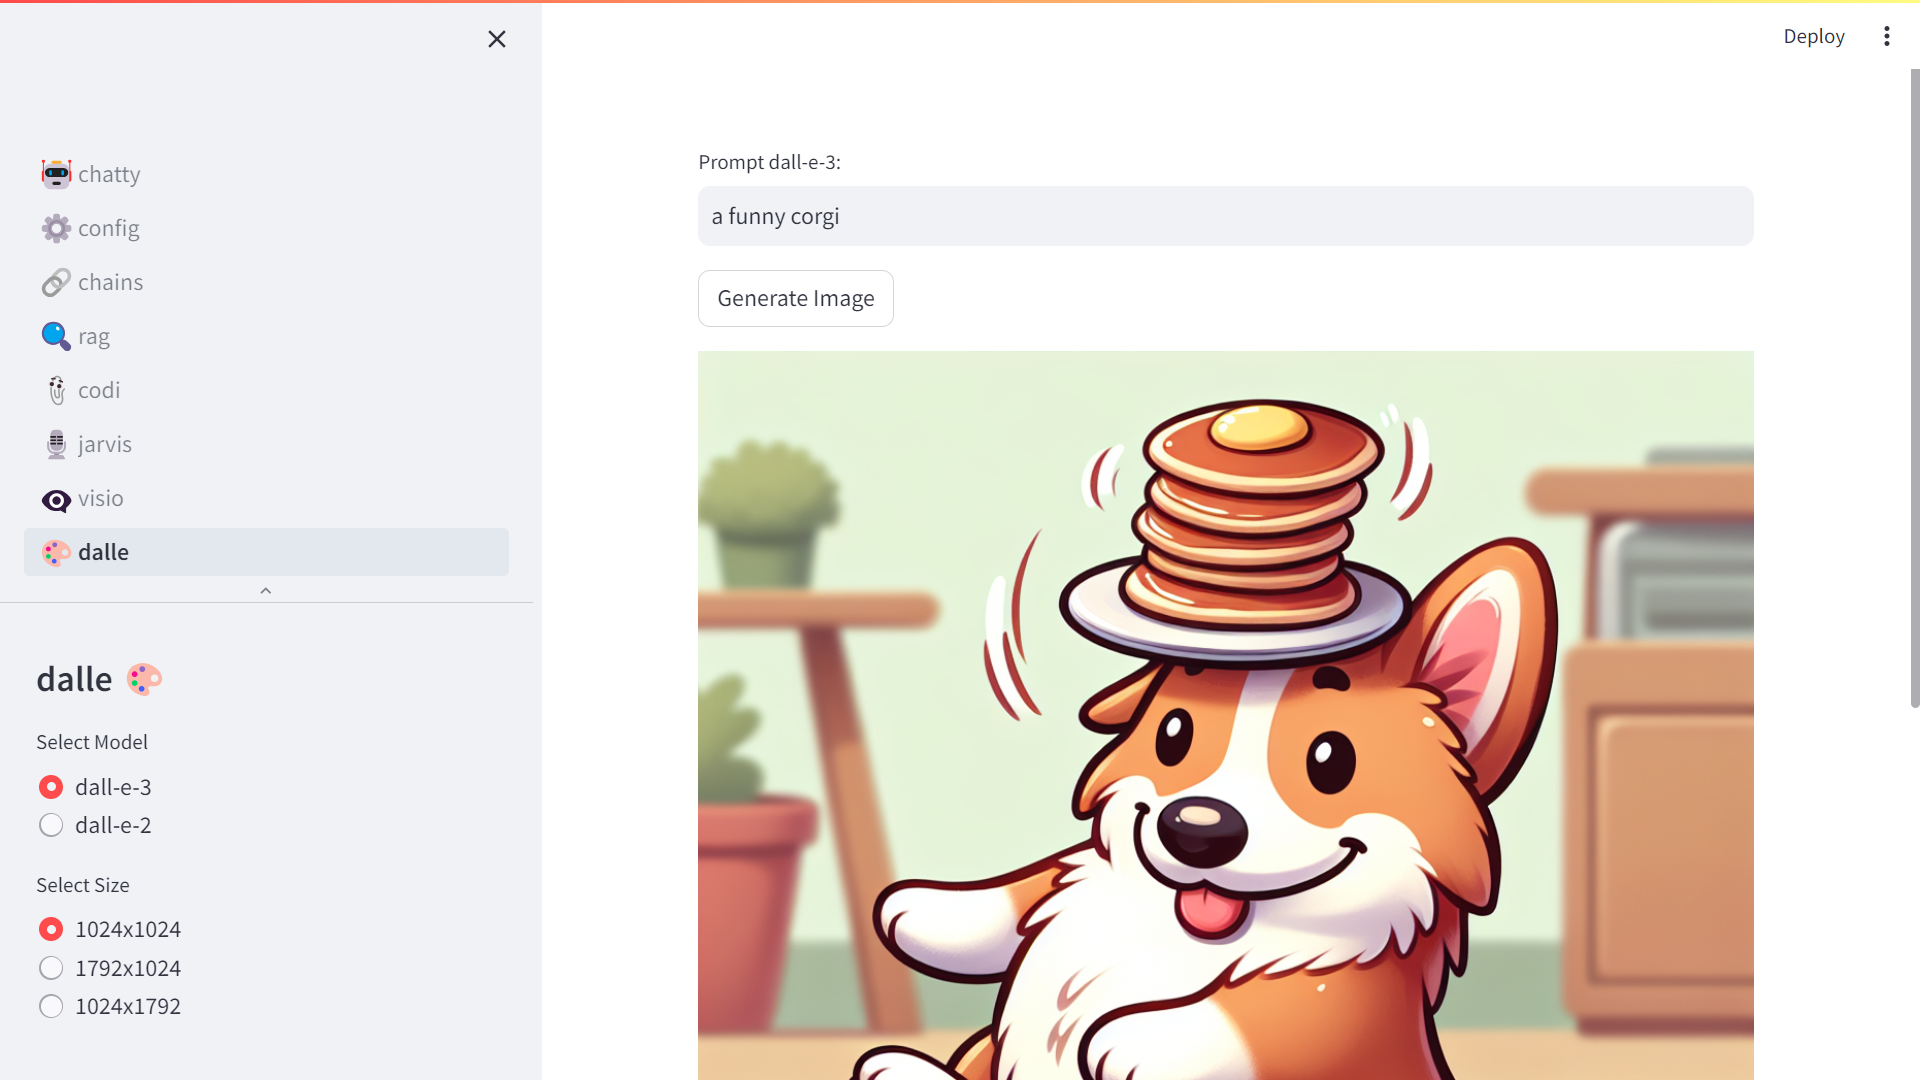Select the dall-e-3 model radio button
1920x1080 pixels.
[51, 787]
